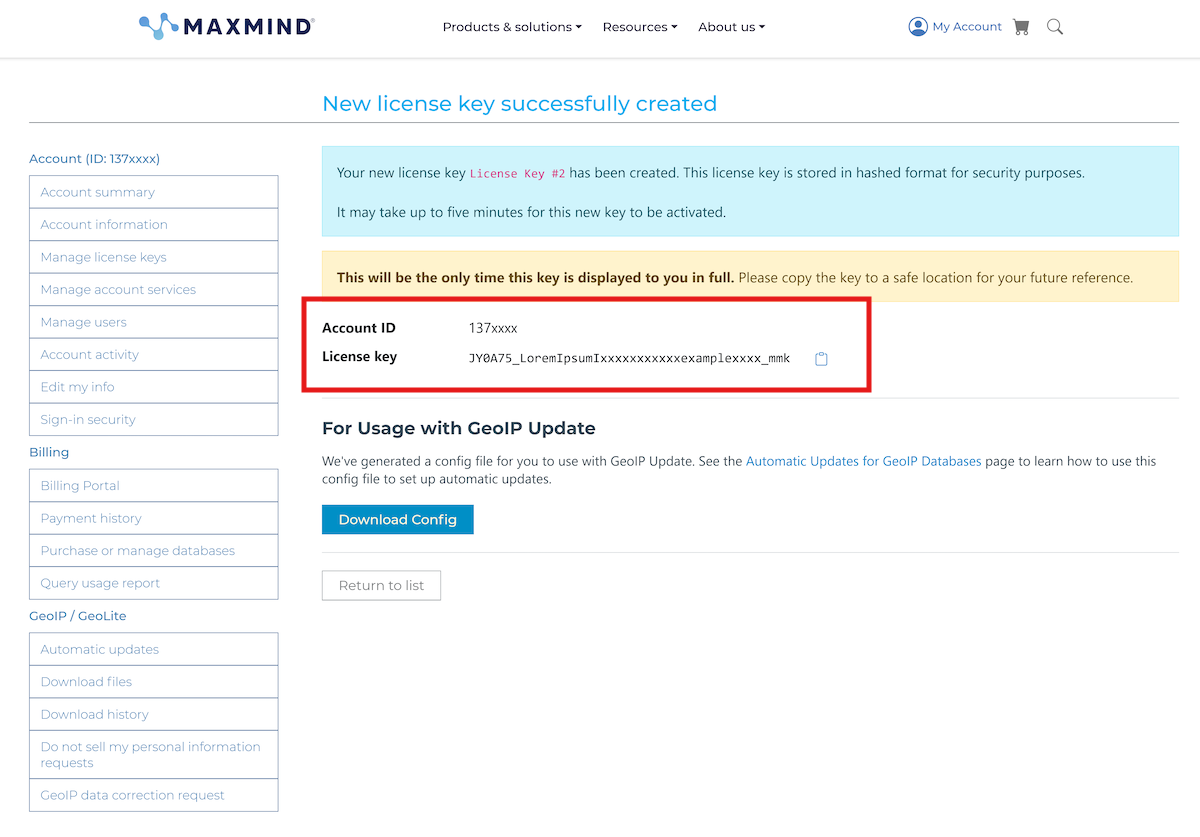Open Automatic updates in sidebar

[154, 649]
